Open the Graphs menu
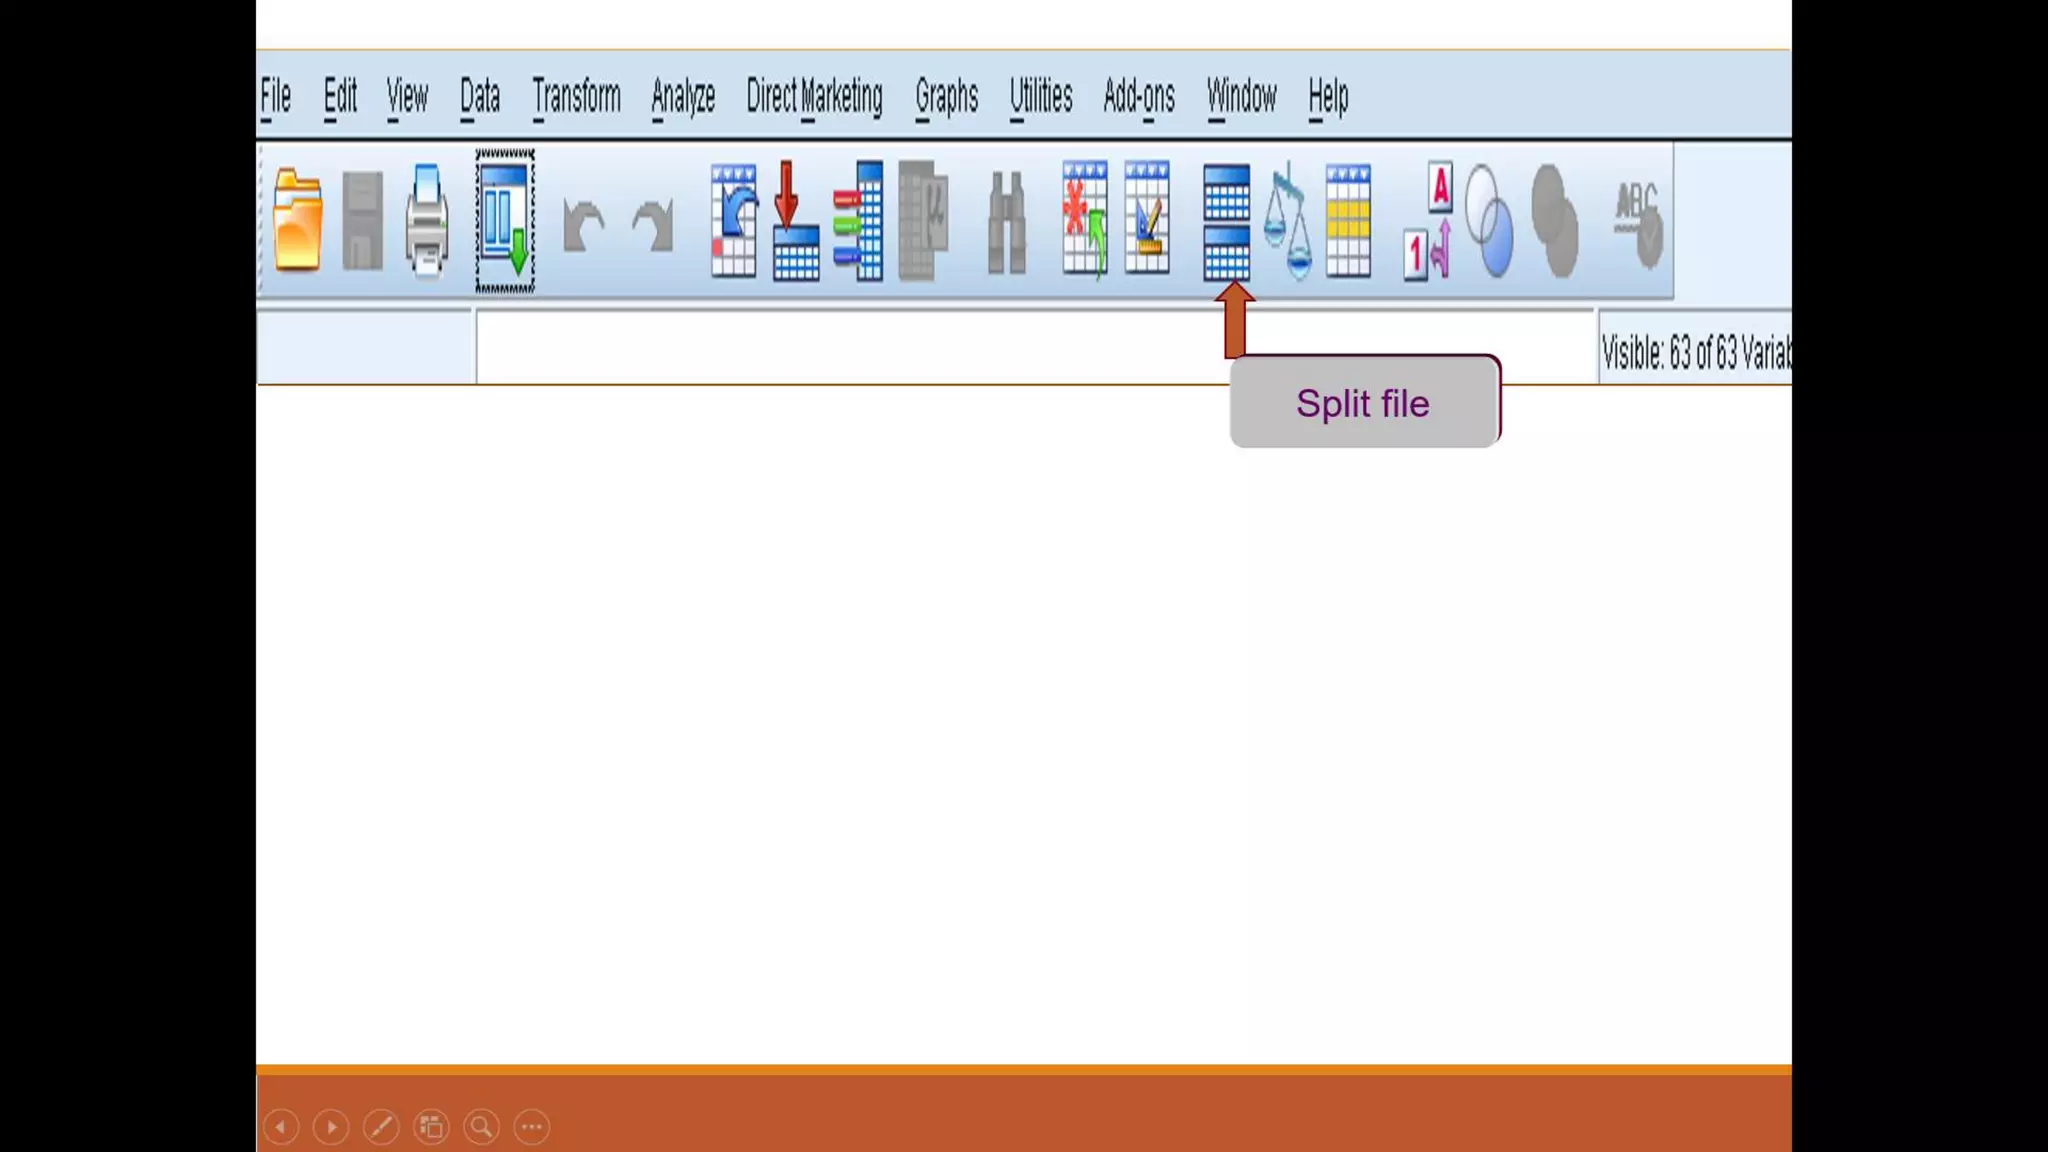This screenshot has height=1152, width=2048. pos(946,97)
